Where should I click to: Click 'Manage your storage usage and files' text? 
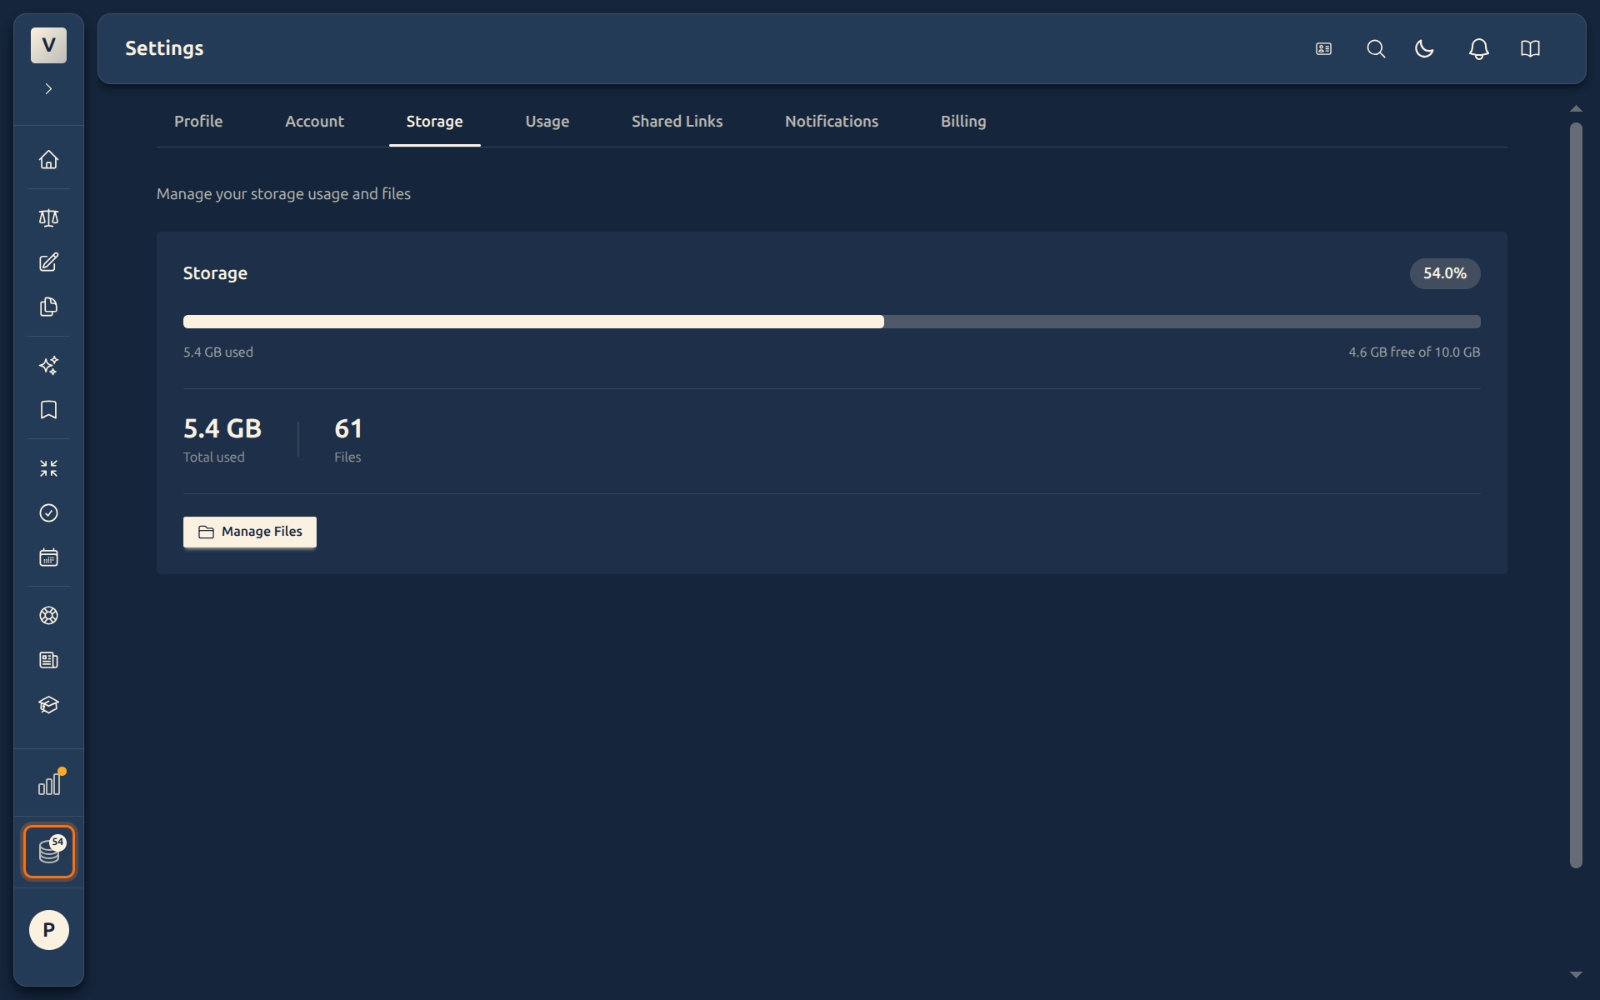point(283,194)
